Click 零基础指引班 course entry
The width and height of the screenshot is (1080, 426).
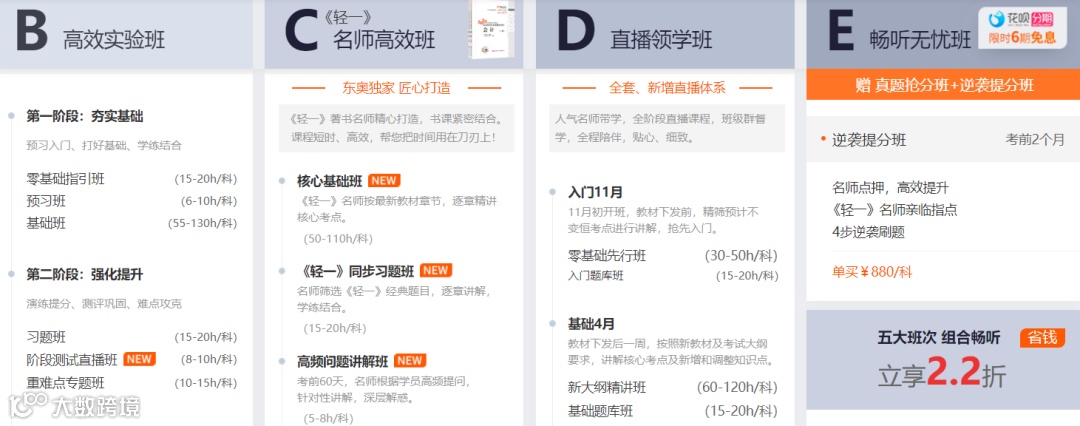point(65,179)
